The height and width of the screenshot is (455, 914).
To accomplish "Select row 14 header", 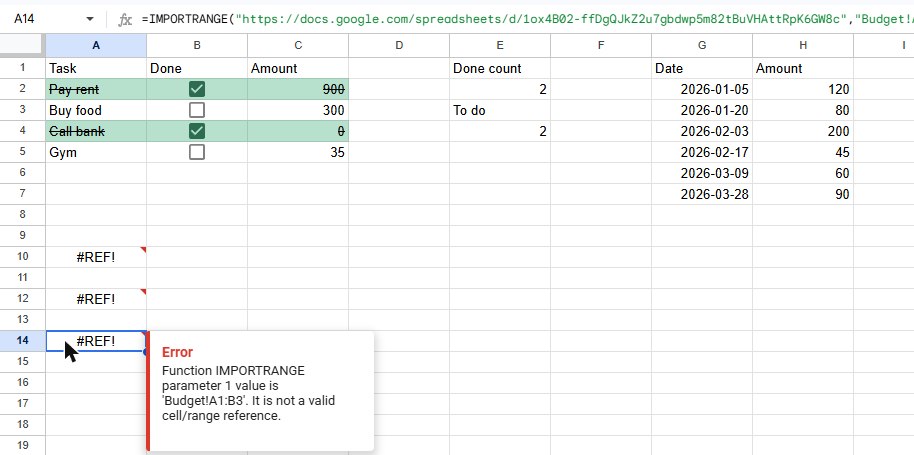I will click(23, 341).
